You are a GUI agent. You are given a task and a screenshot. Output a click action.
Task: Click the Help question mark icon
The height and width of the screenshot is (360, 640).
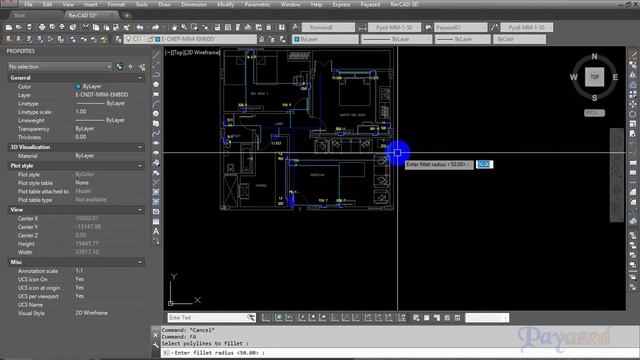click(282, 27)
